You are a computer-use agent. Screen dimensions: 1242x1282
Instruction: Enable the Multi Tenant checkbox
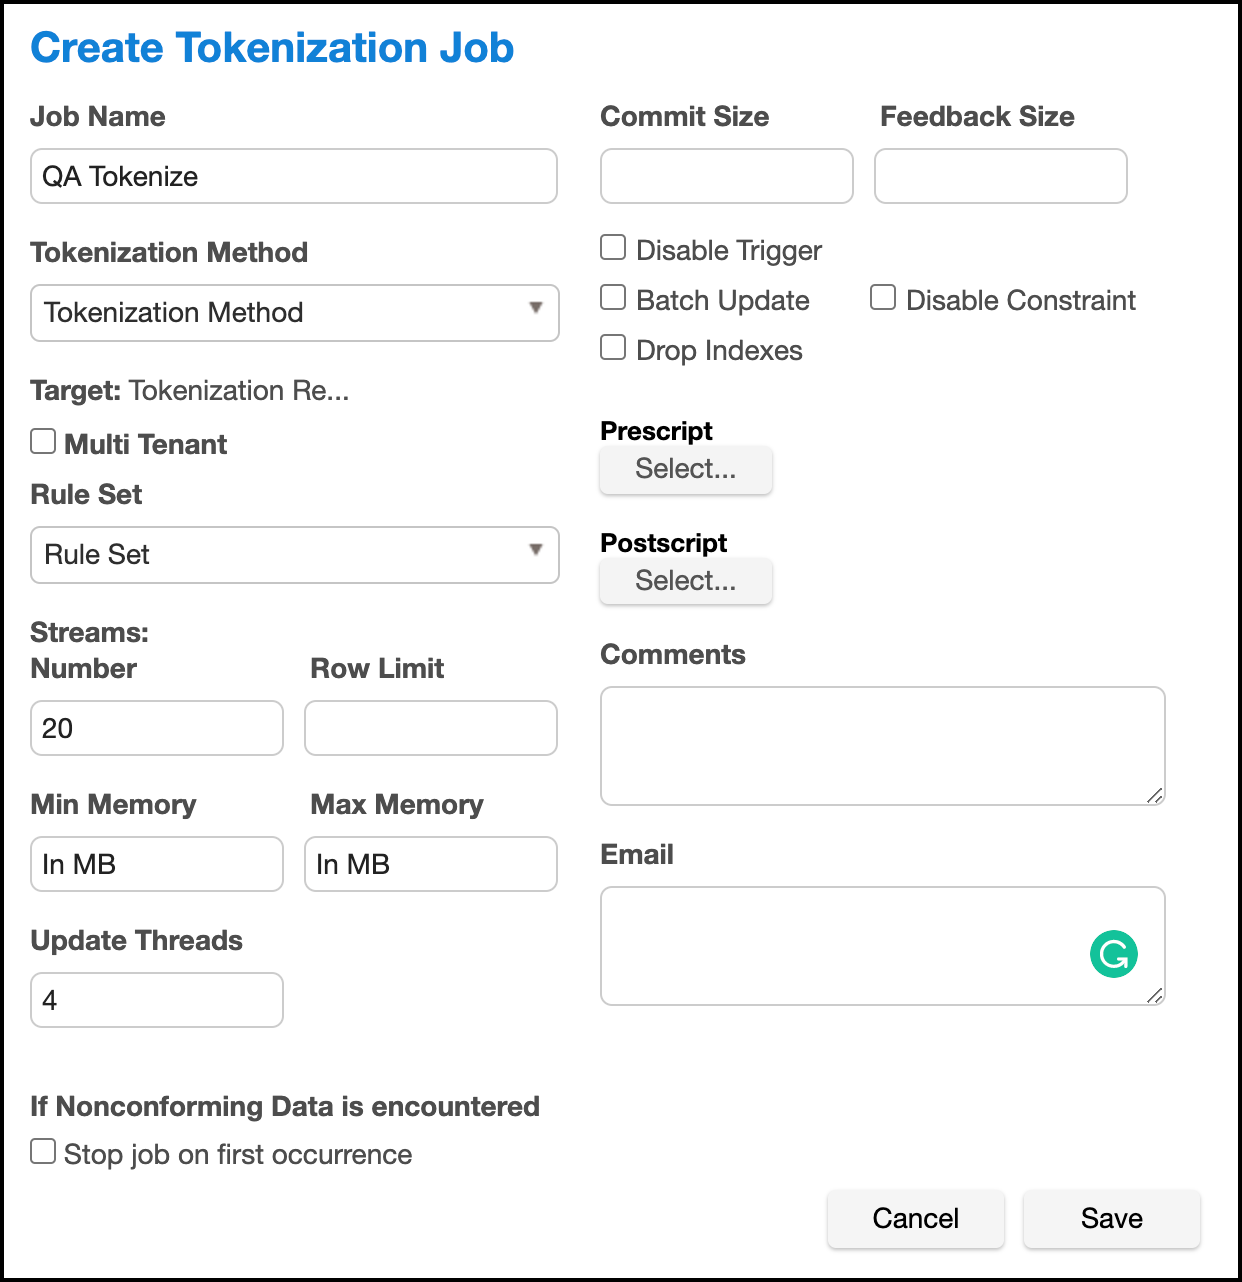pyautogui.click(x=43, y=442)
